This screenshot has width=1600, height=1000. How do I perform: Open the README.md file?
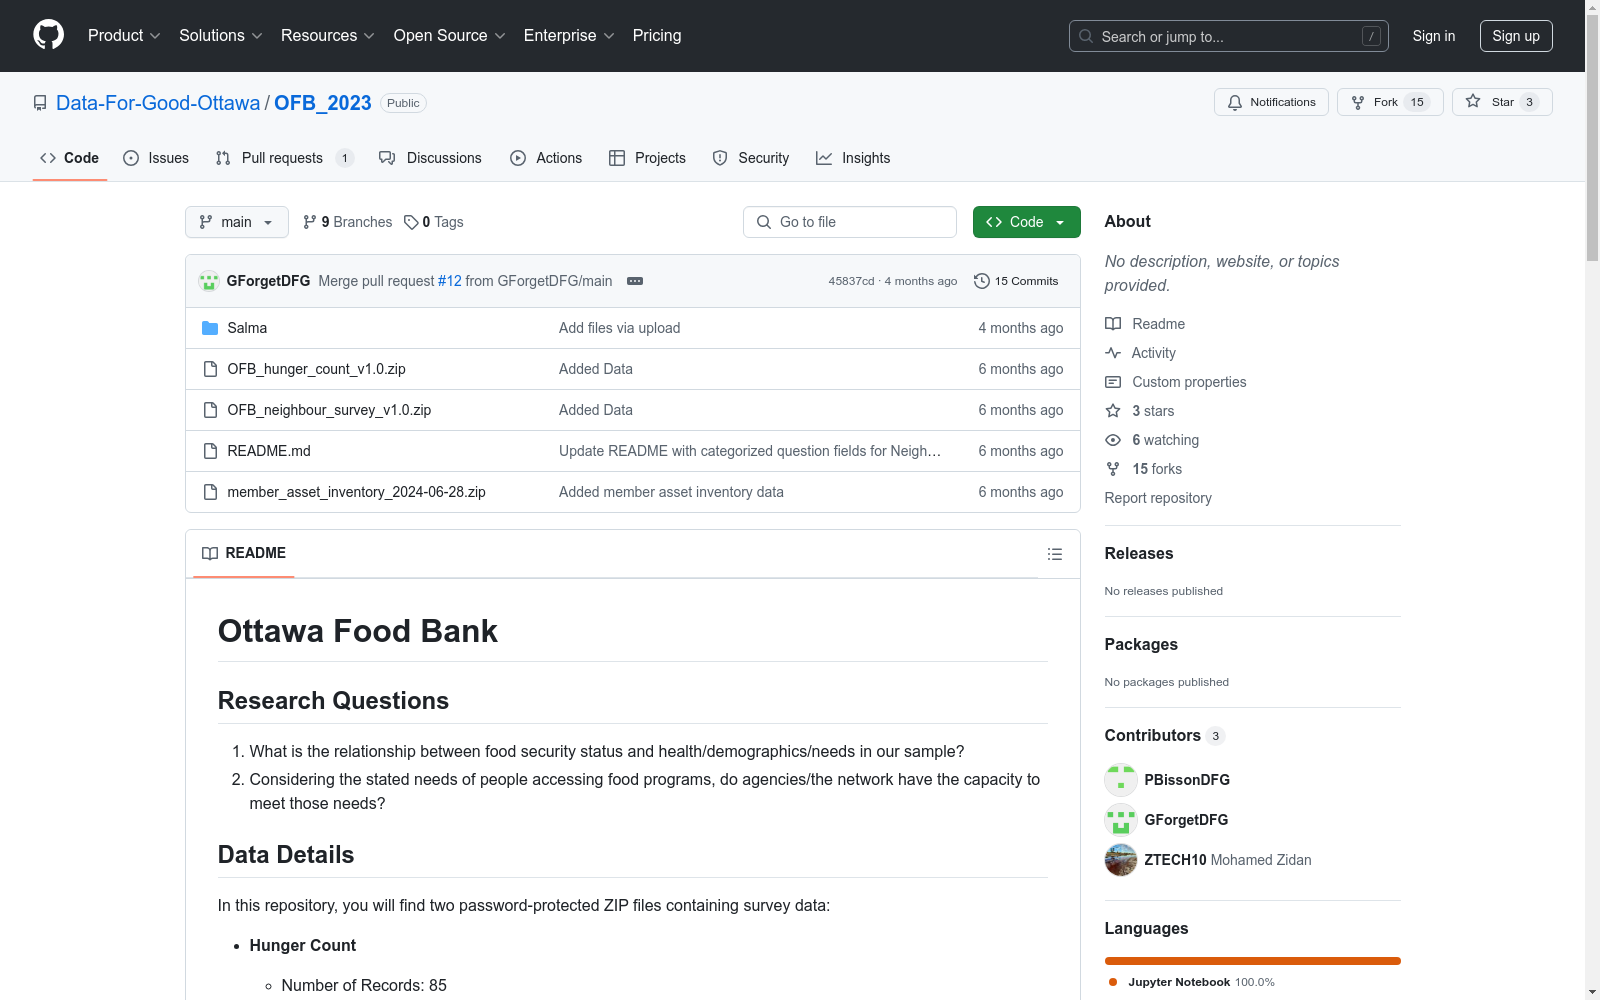269,451
